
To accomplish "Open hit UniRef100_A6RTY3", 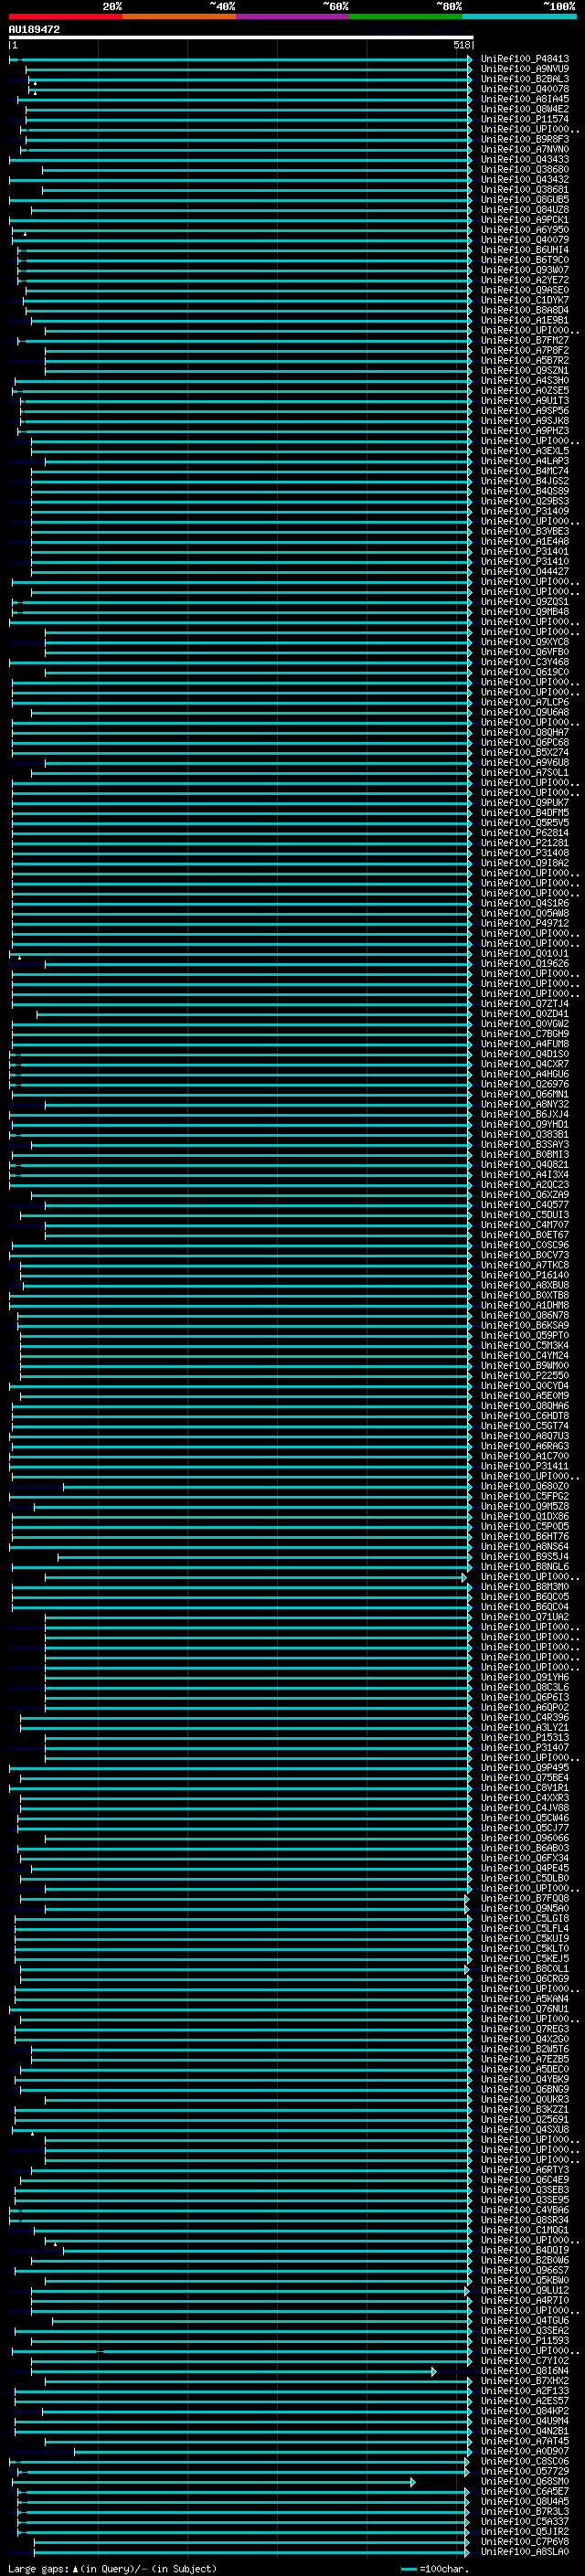I will 525,2170.
